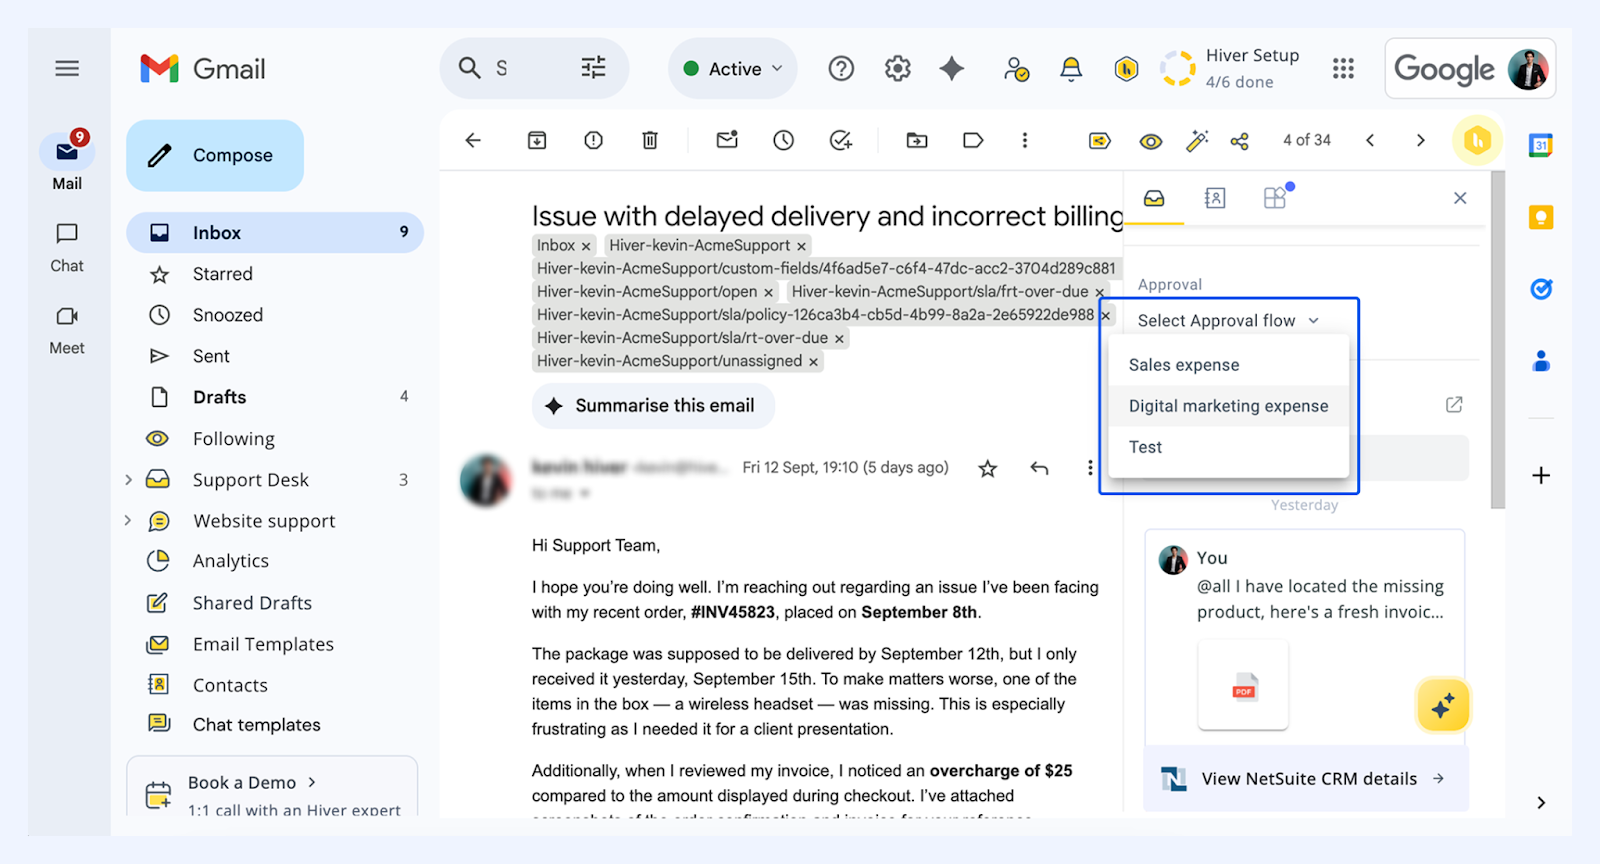Viewport: 1600px width, 864px height.
Task: Open the PDF attachment thumbnail
Action: (1243, 686)
